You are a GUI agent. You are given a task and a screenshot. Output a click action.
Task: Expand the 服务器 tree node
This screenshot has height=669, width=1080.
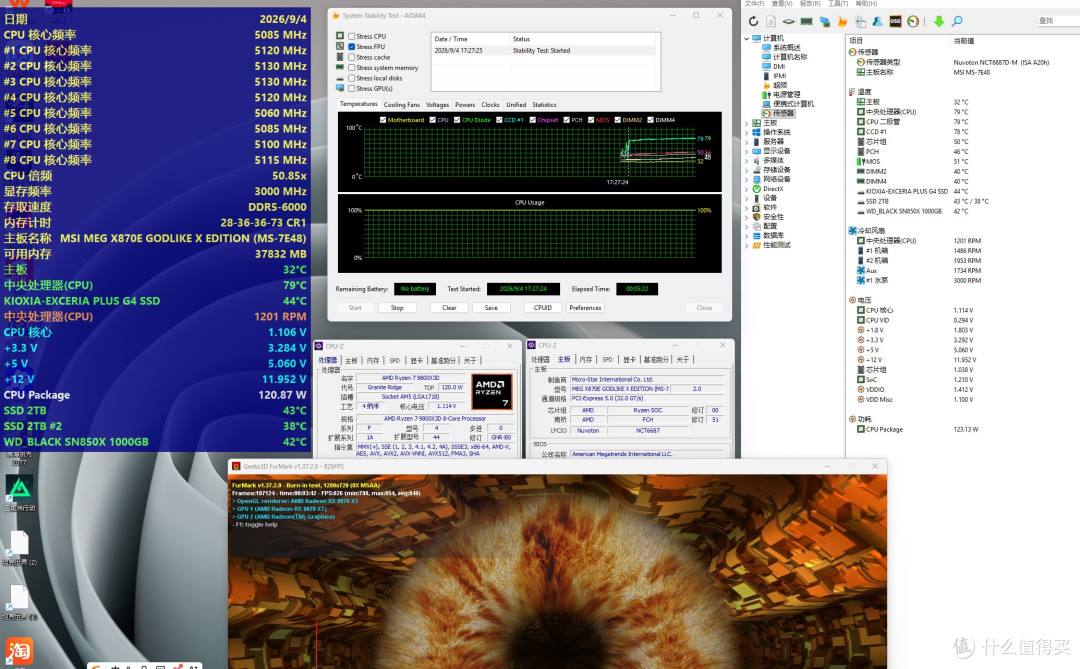(747, 142)
